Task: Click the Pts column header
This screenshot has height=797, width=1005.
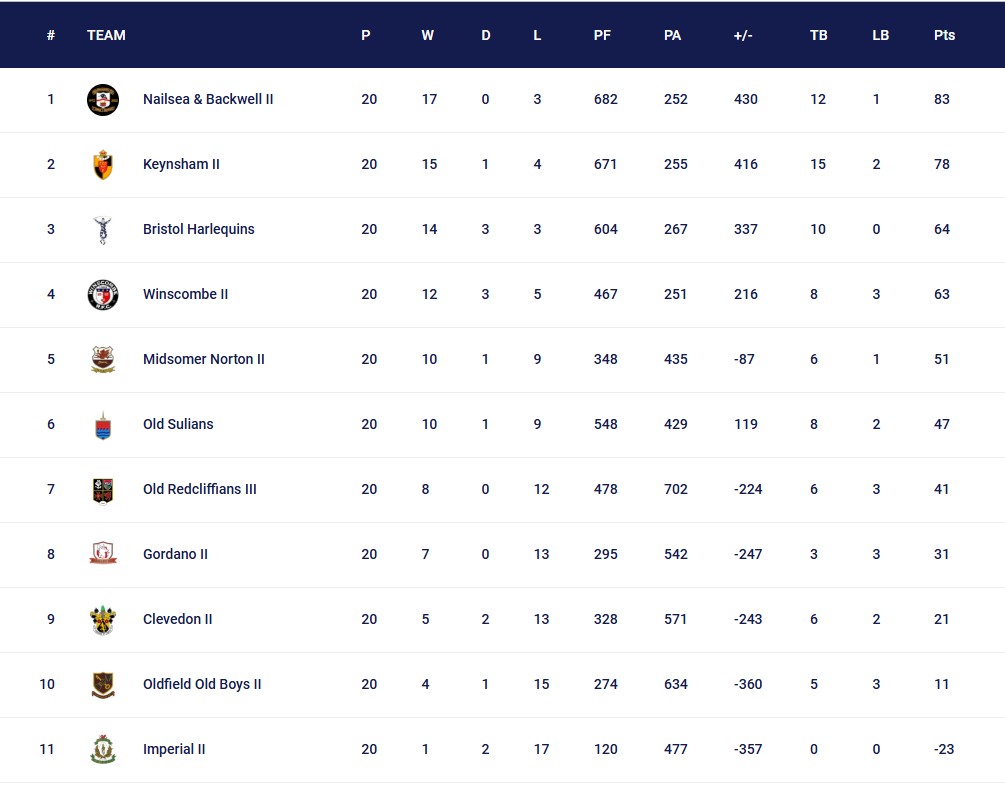Action: pos(944,35)
